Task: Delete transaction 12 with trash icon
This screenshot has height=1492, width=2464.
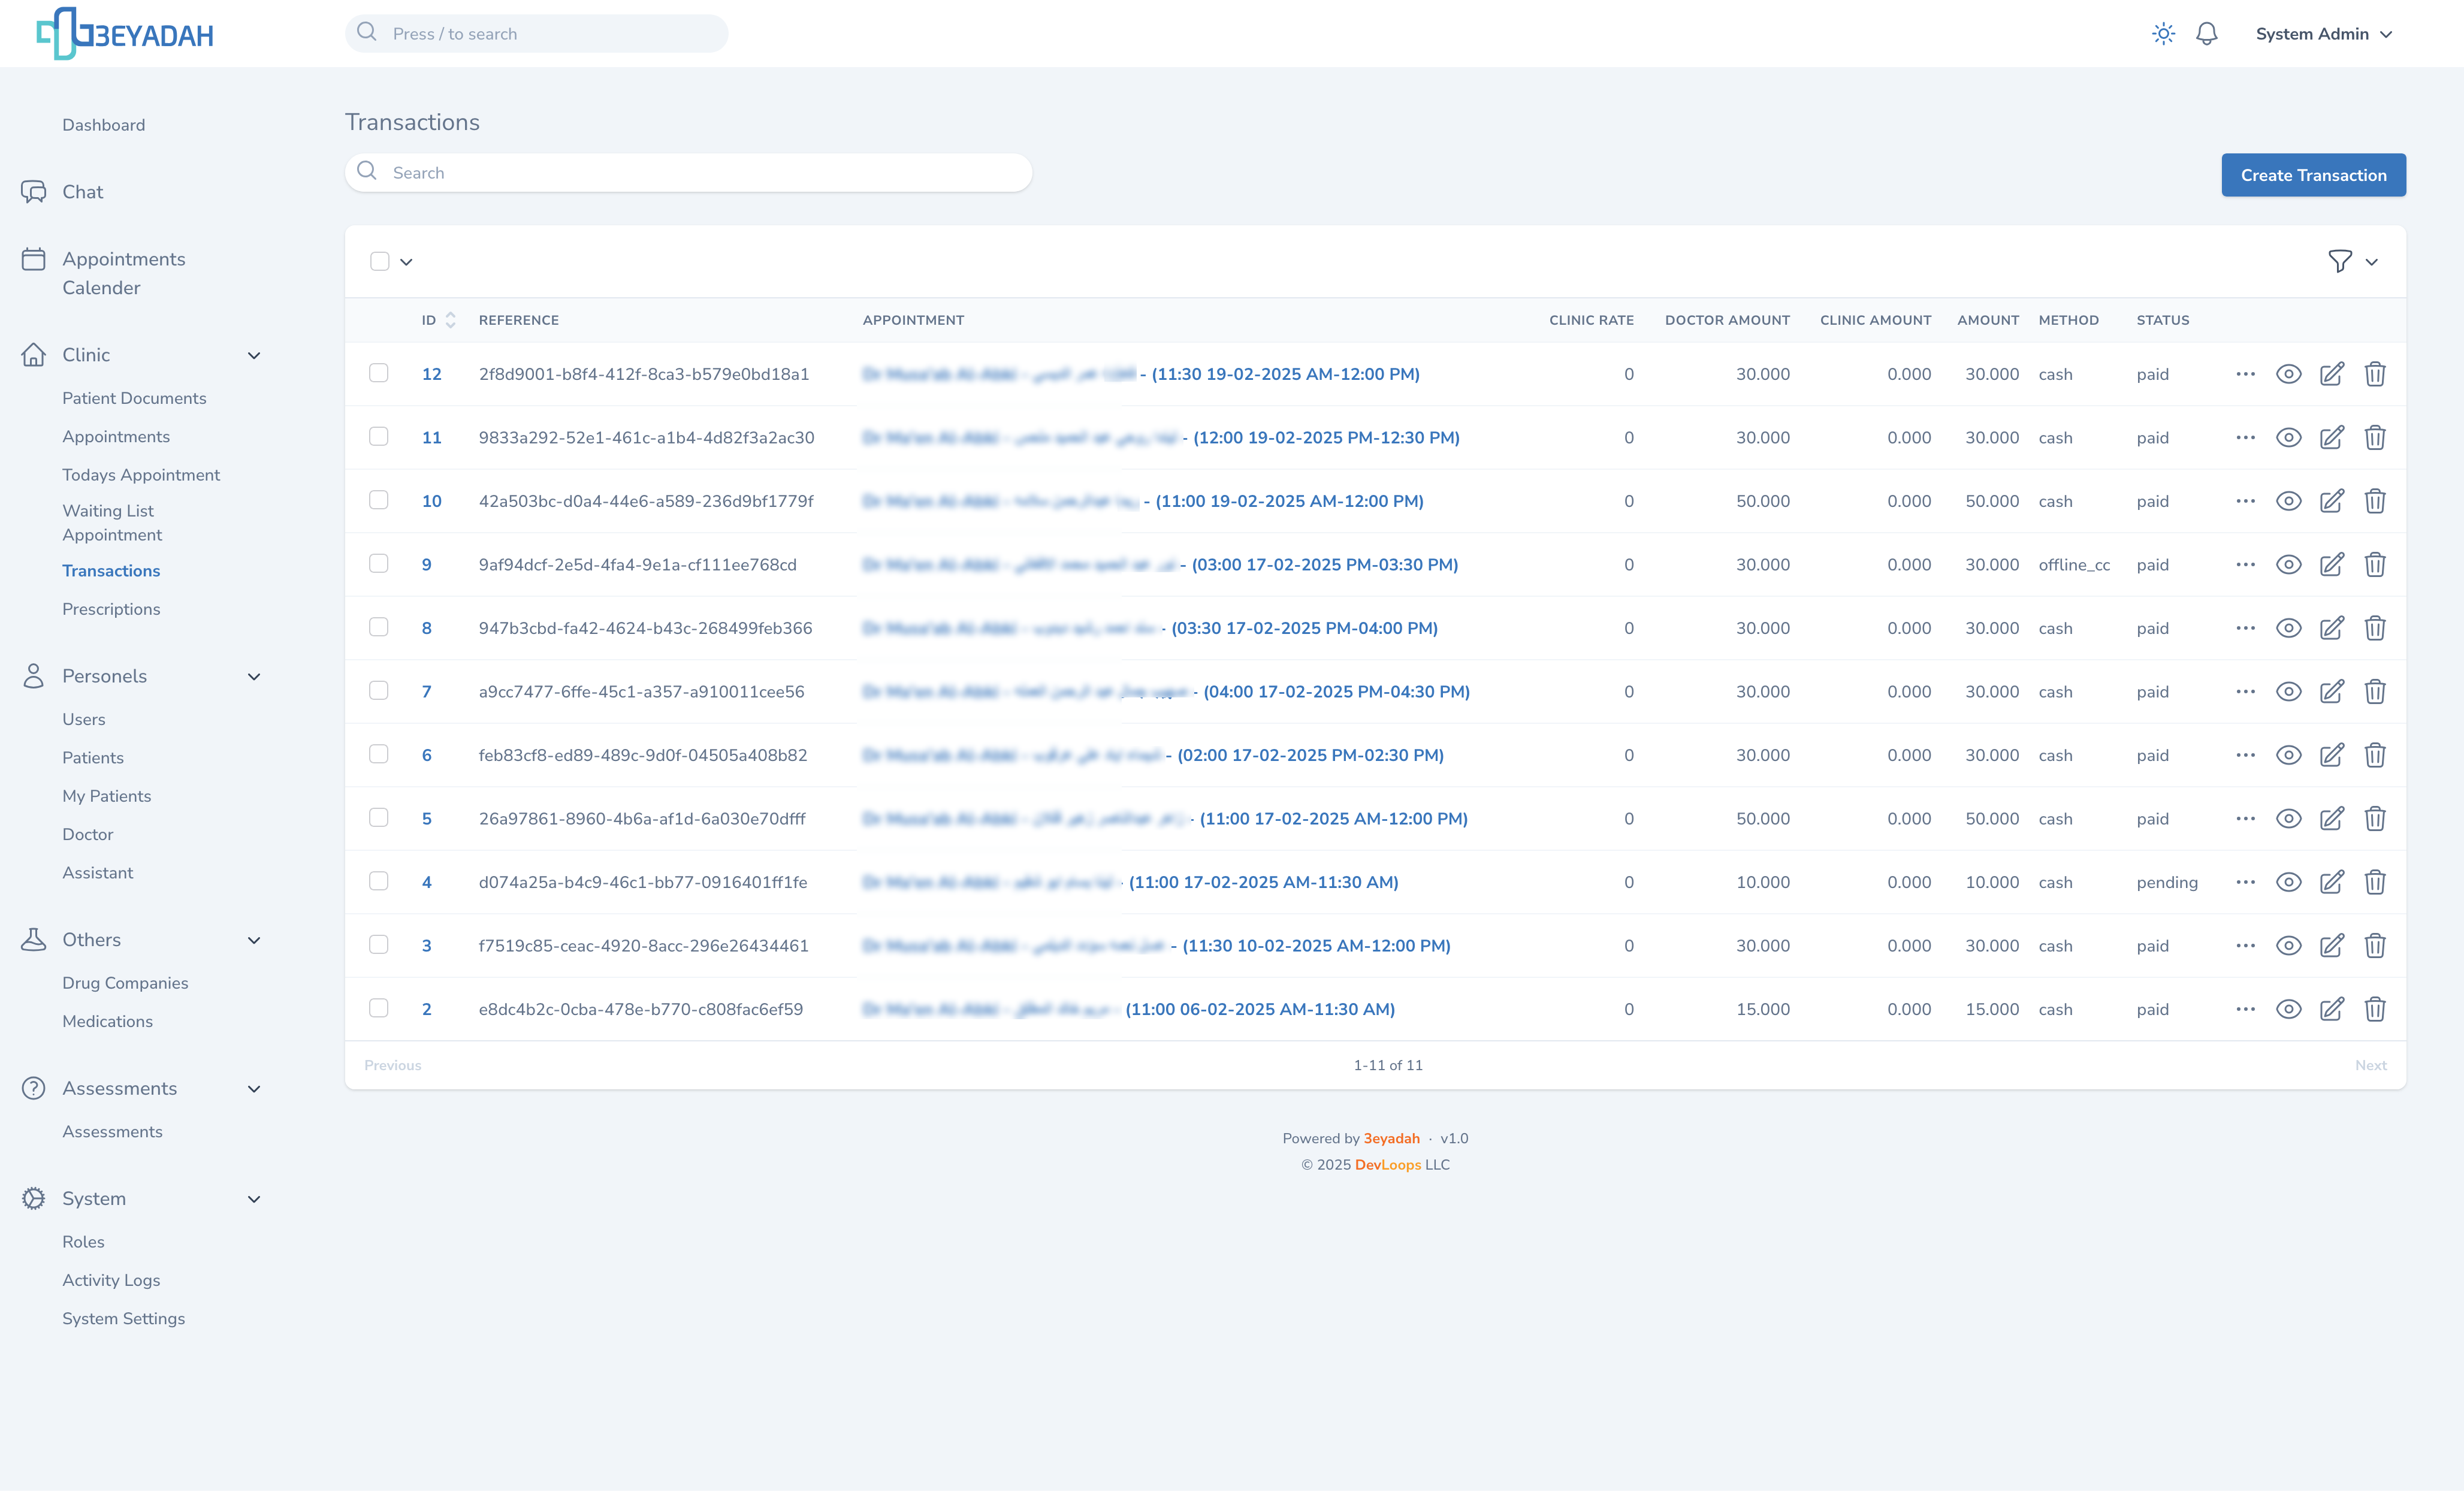Action: (2374, 374)
